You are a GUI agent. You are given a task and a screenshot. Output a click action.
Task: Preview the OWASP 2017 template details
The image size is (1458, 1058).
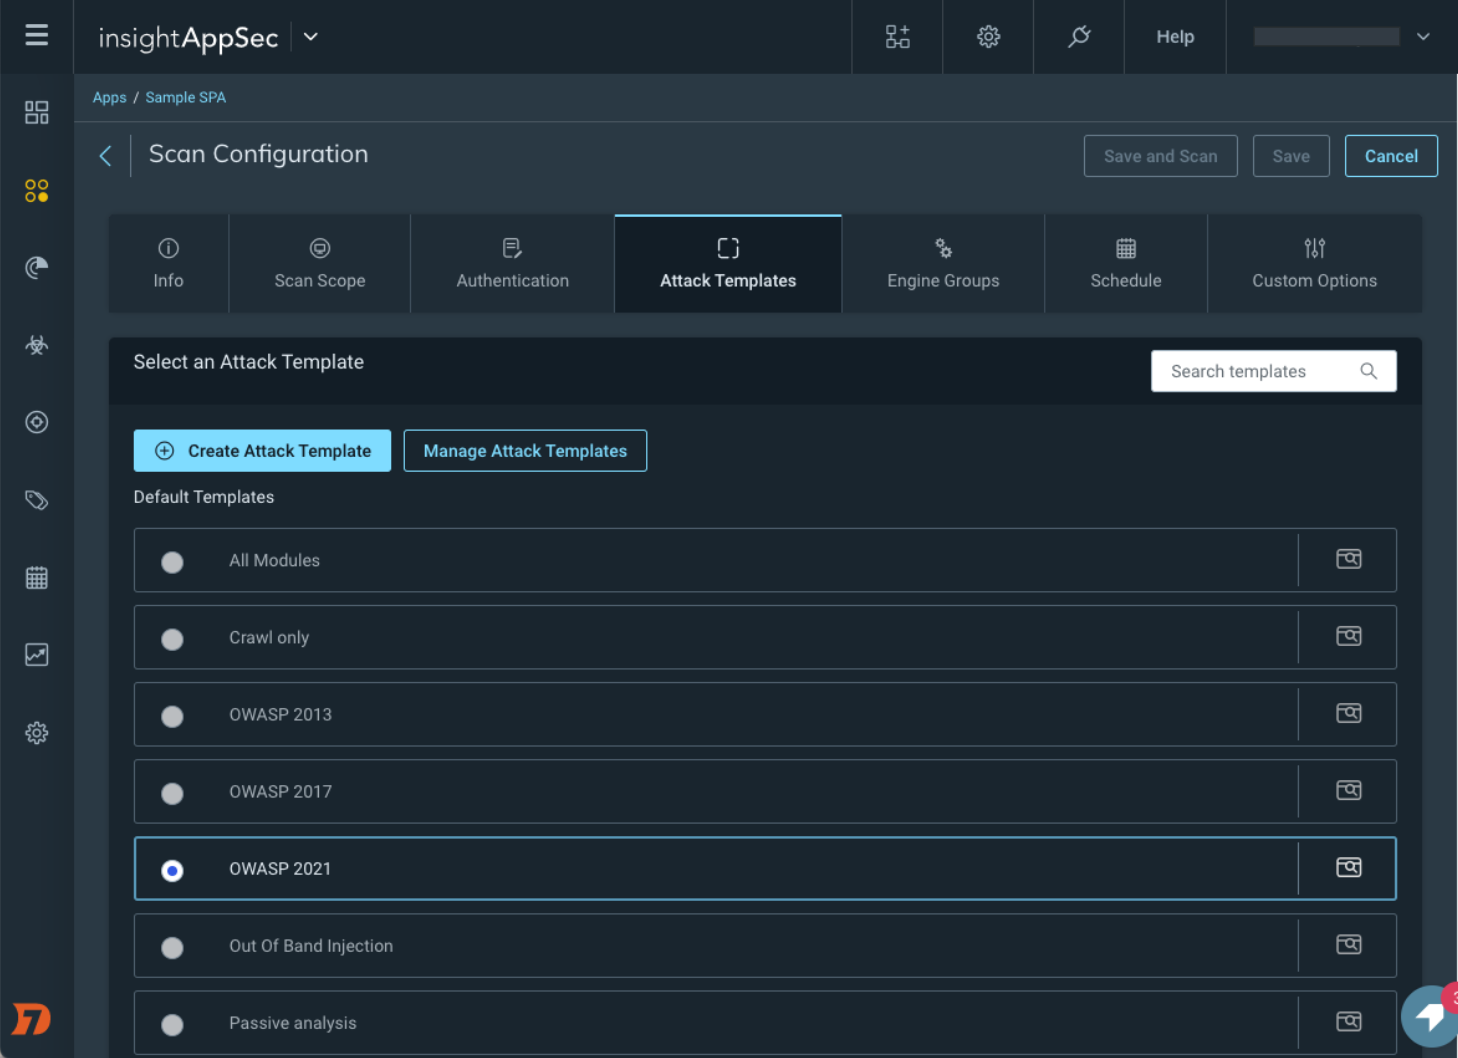1349,790
